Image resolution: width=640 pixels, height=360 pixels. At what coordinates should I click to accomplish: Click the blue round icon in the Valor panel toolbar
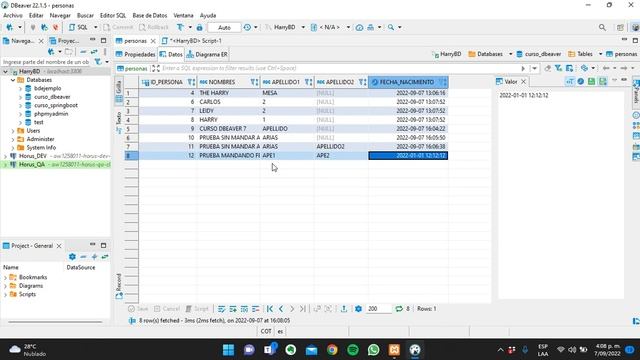pos(580,82)
